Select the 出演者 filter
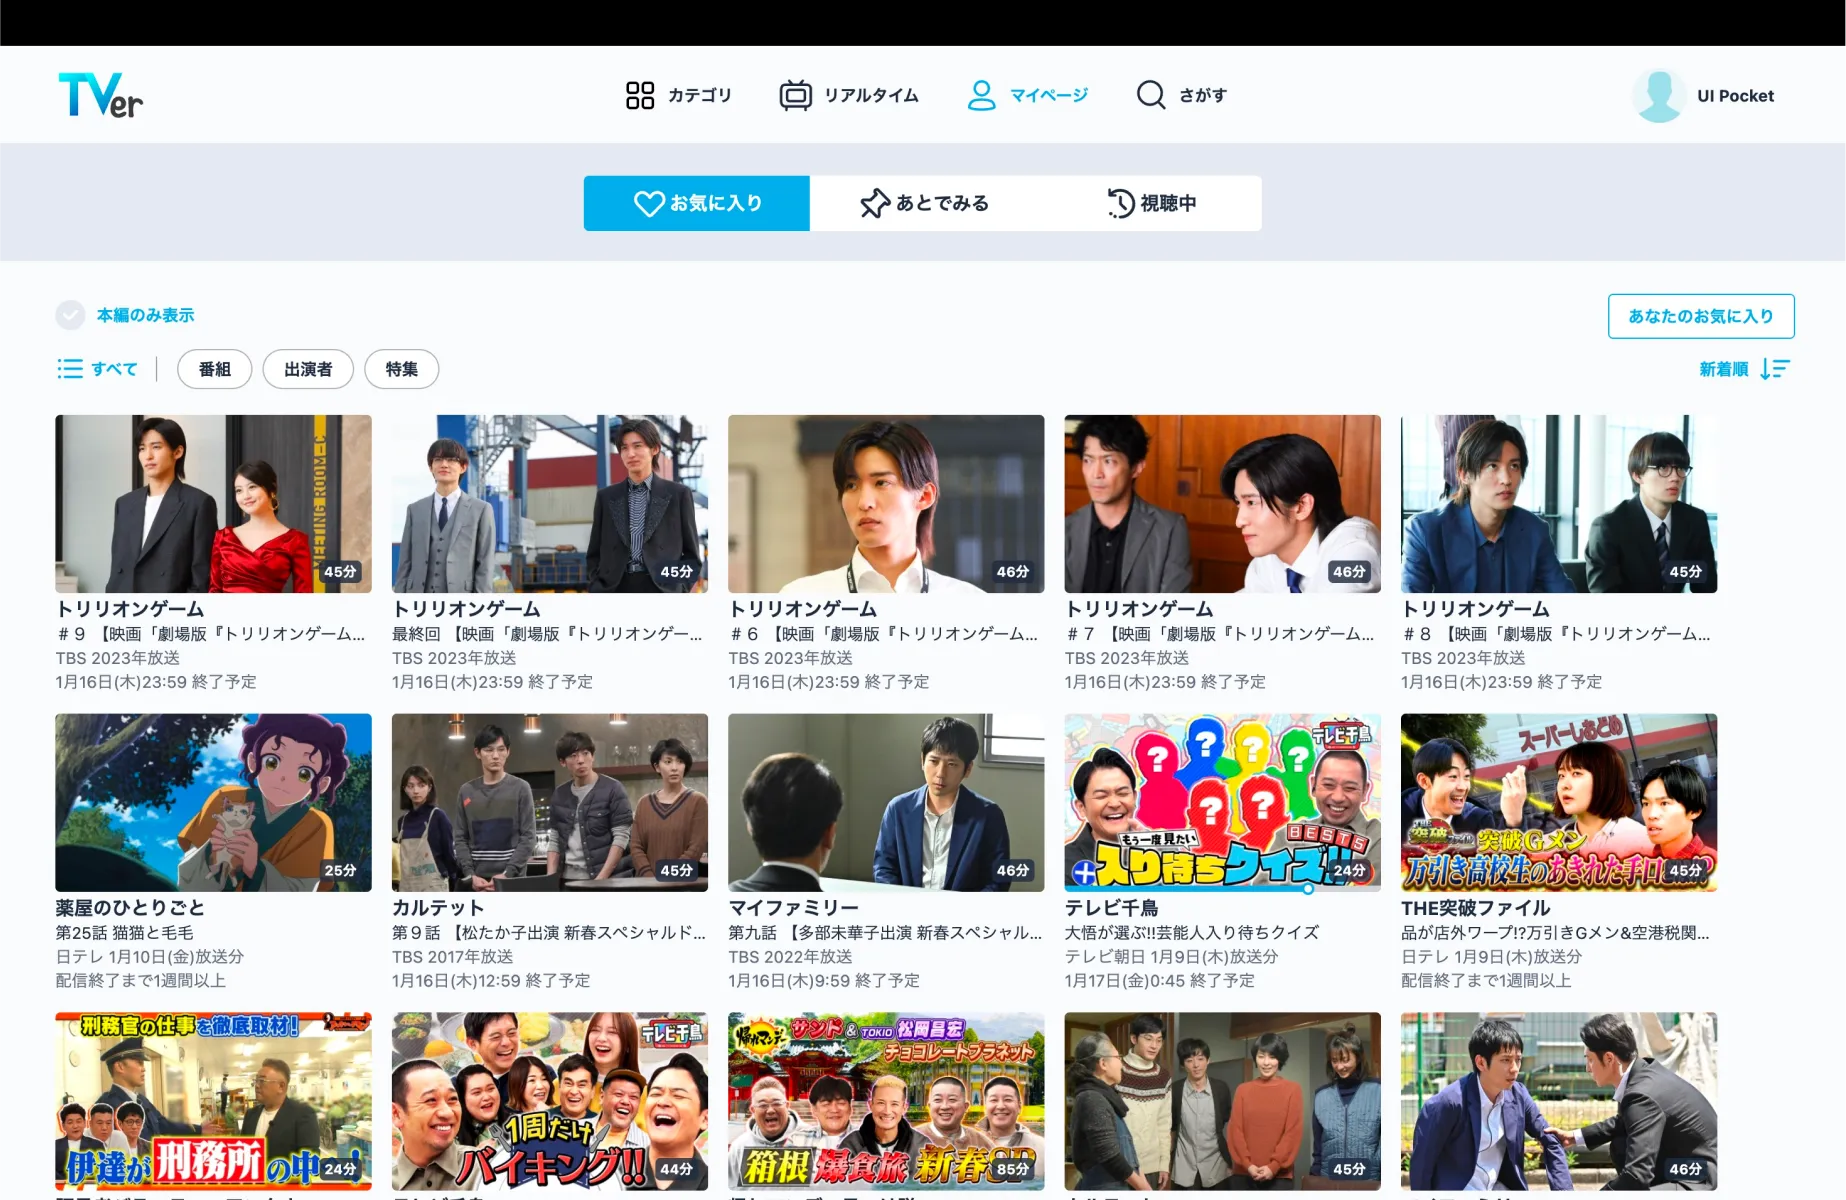Viewport: 1846px width, 1200px height. pyautogui.click(x=307, y=369)
